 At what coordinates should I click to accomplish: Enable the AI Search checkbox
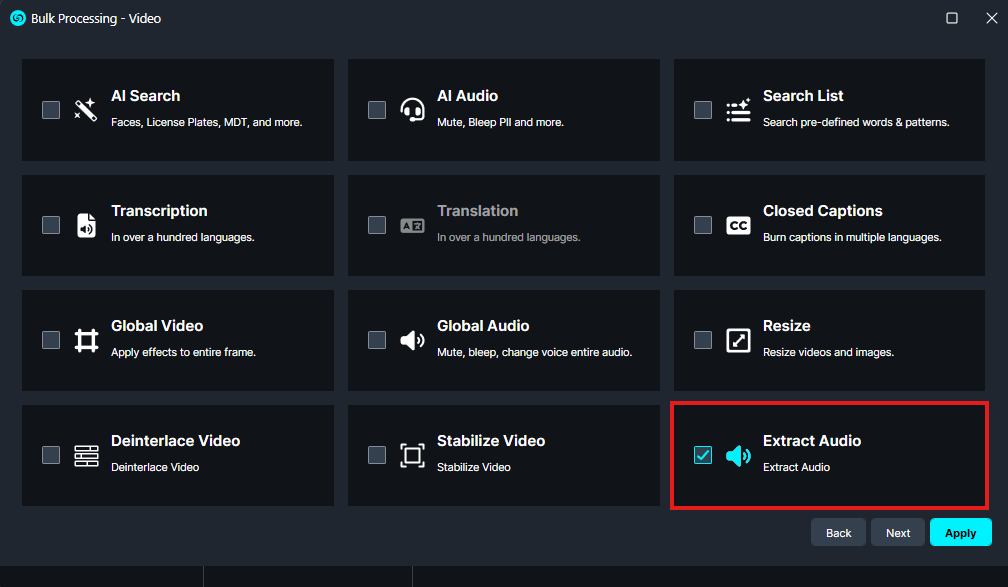(51, 110)
